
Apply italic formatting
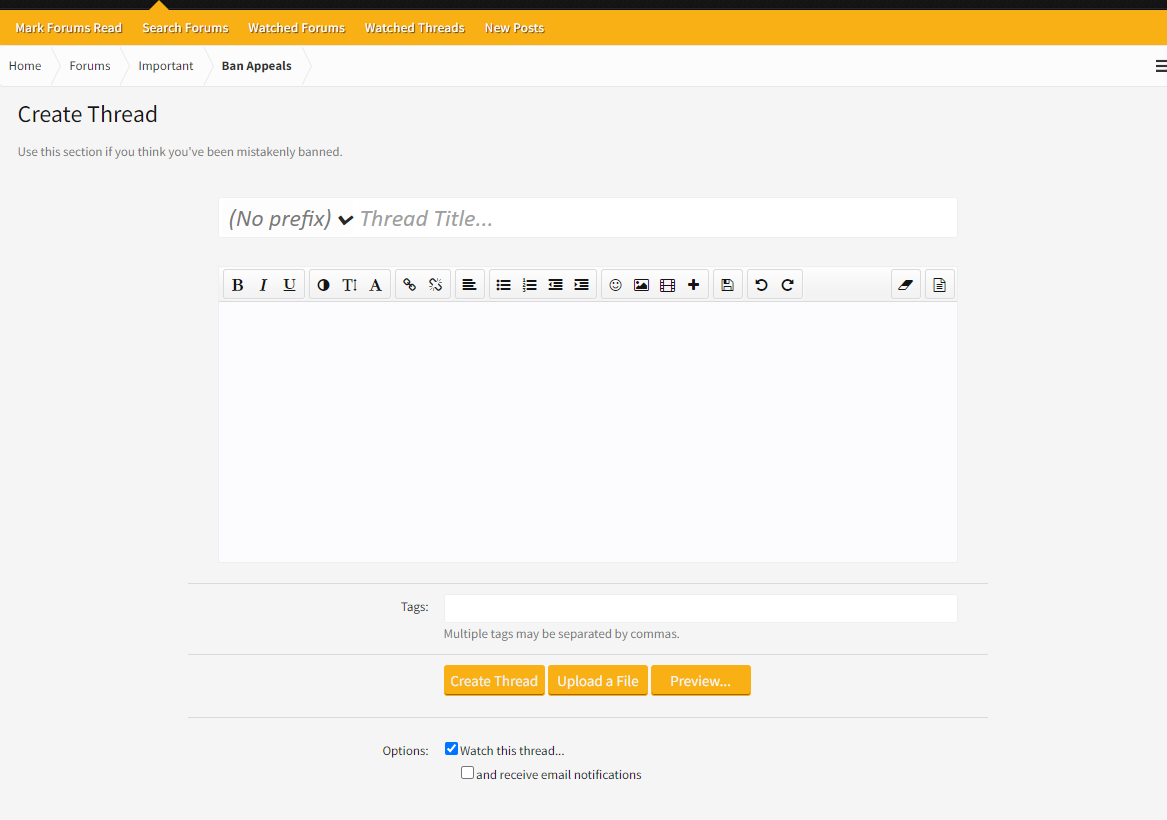[x=263, y=285]
